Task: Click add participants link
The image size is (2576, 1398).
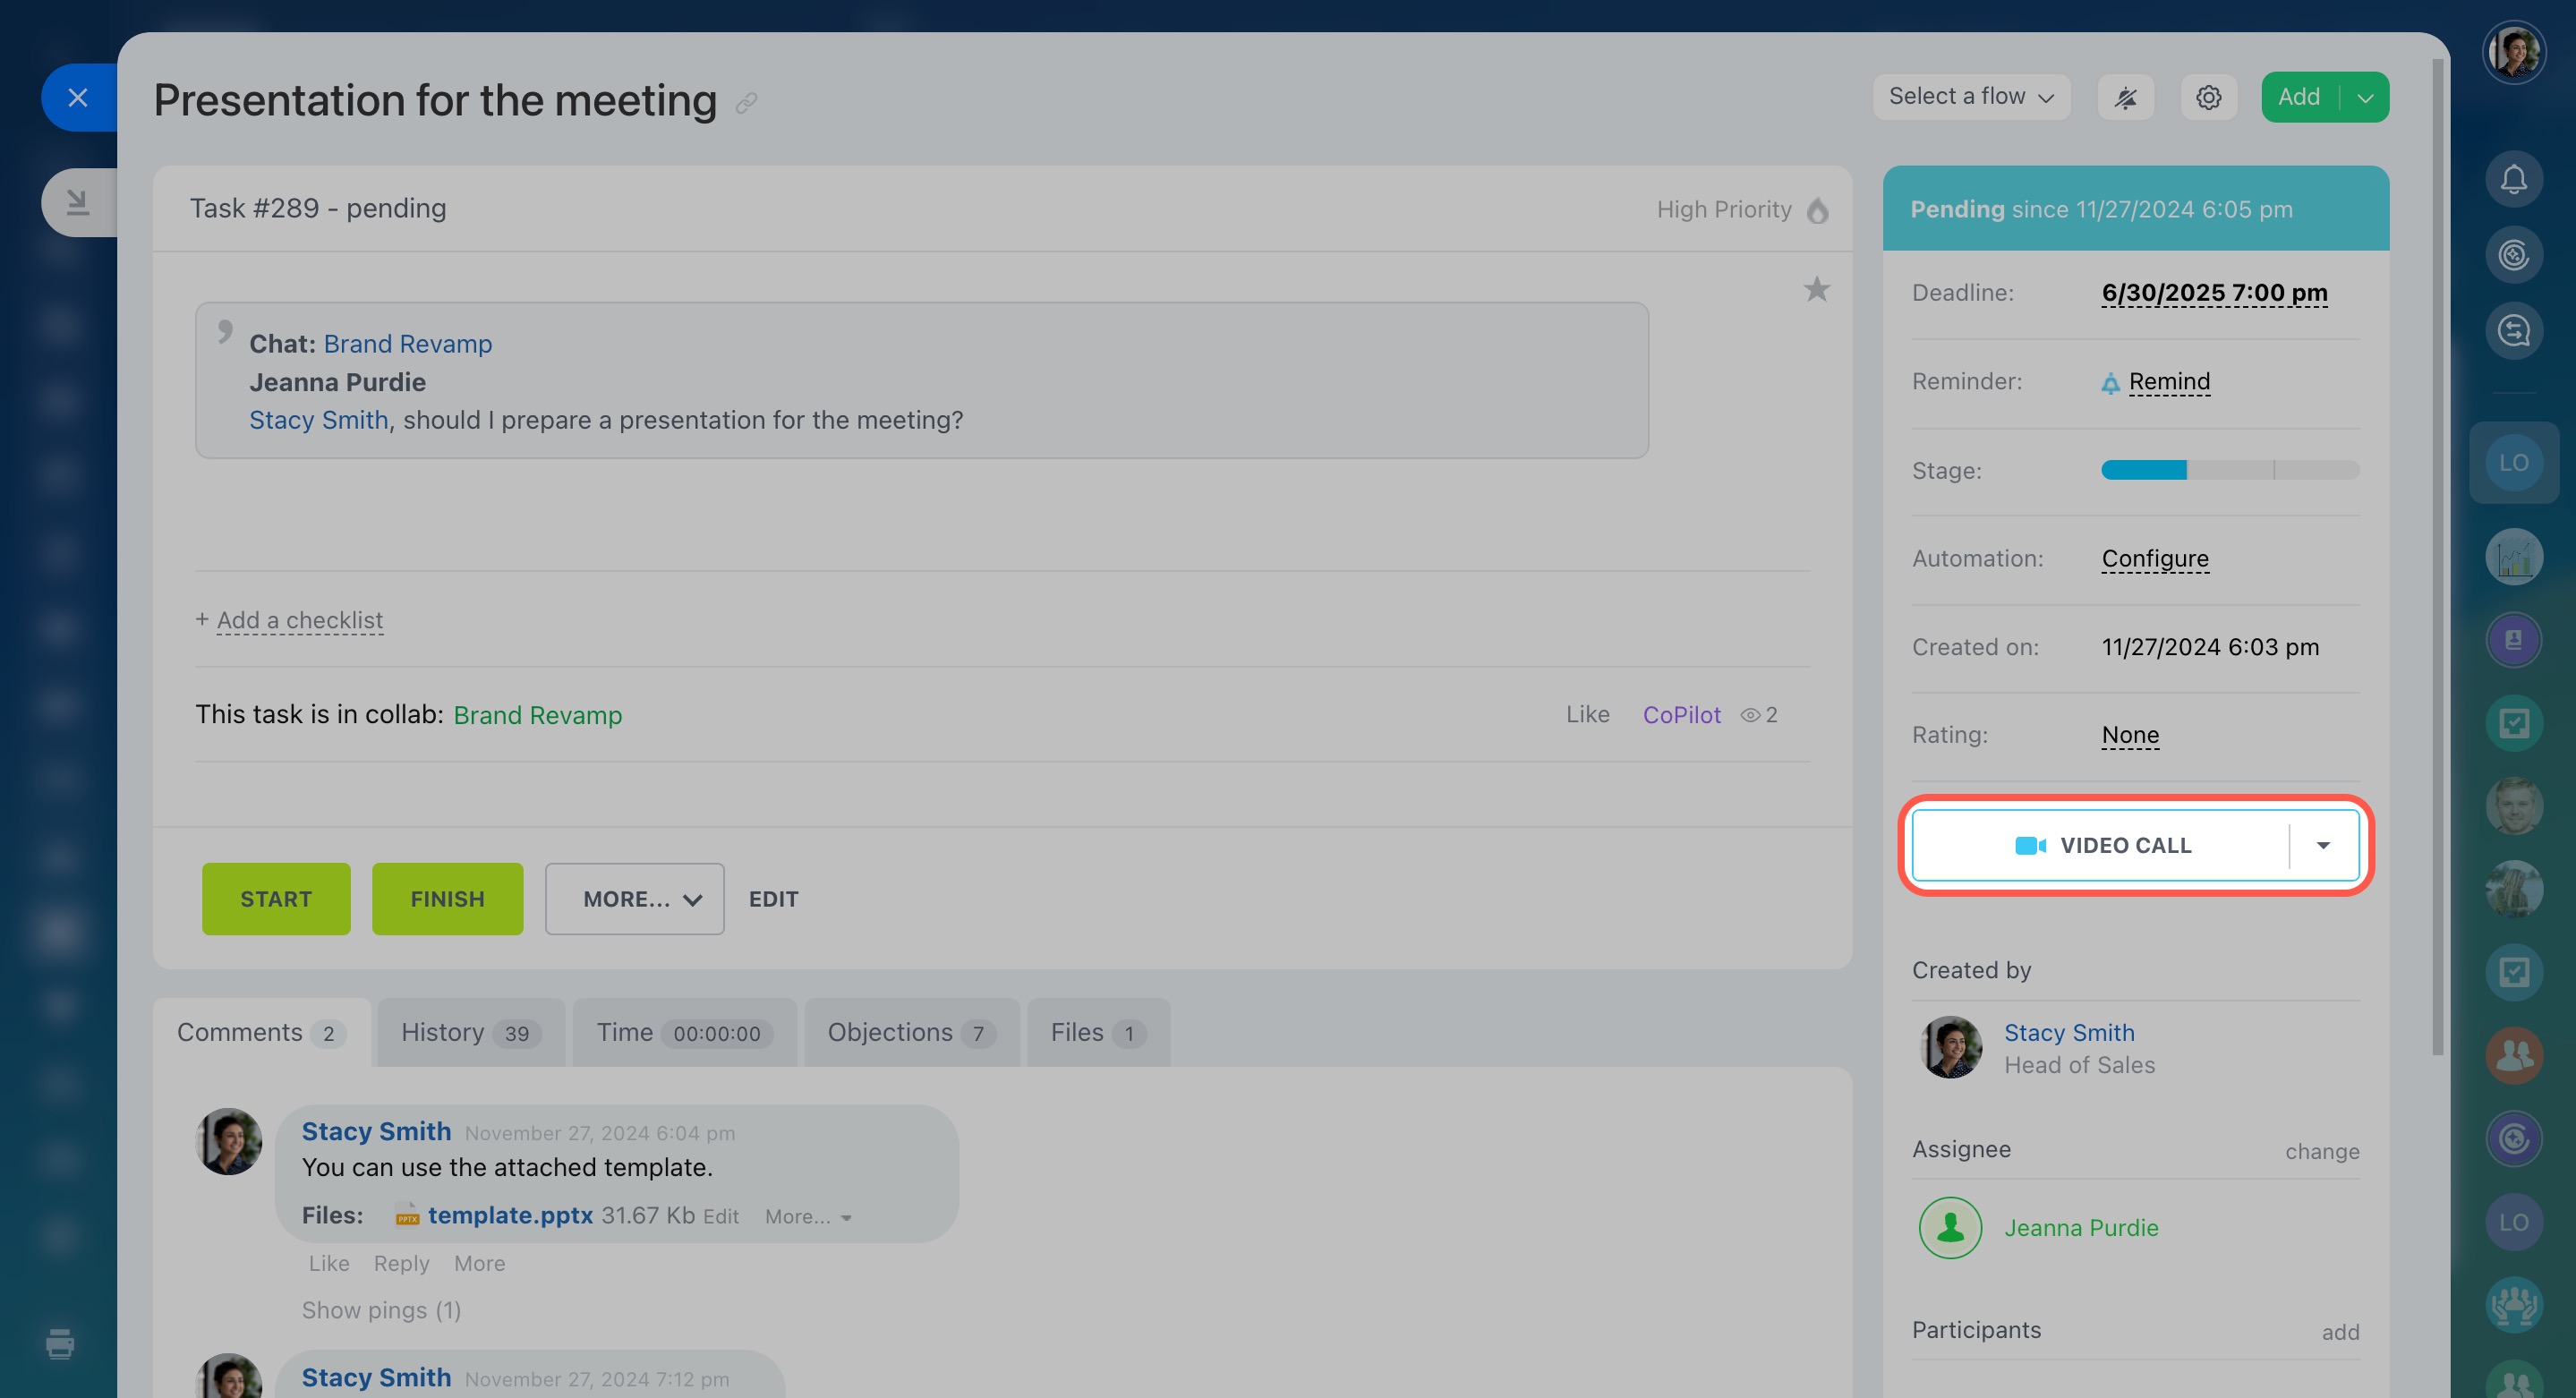Action: point(2340,1332)
